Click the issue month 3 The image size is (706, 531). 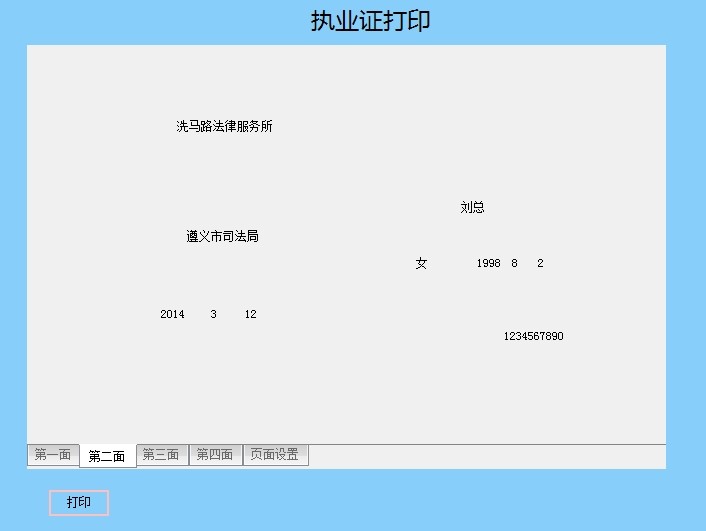213,314
